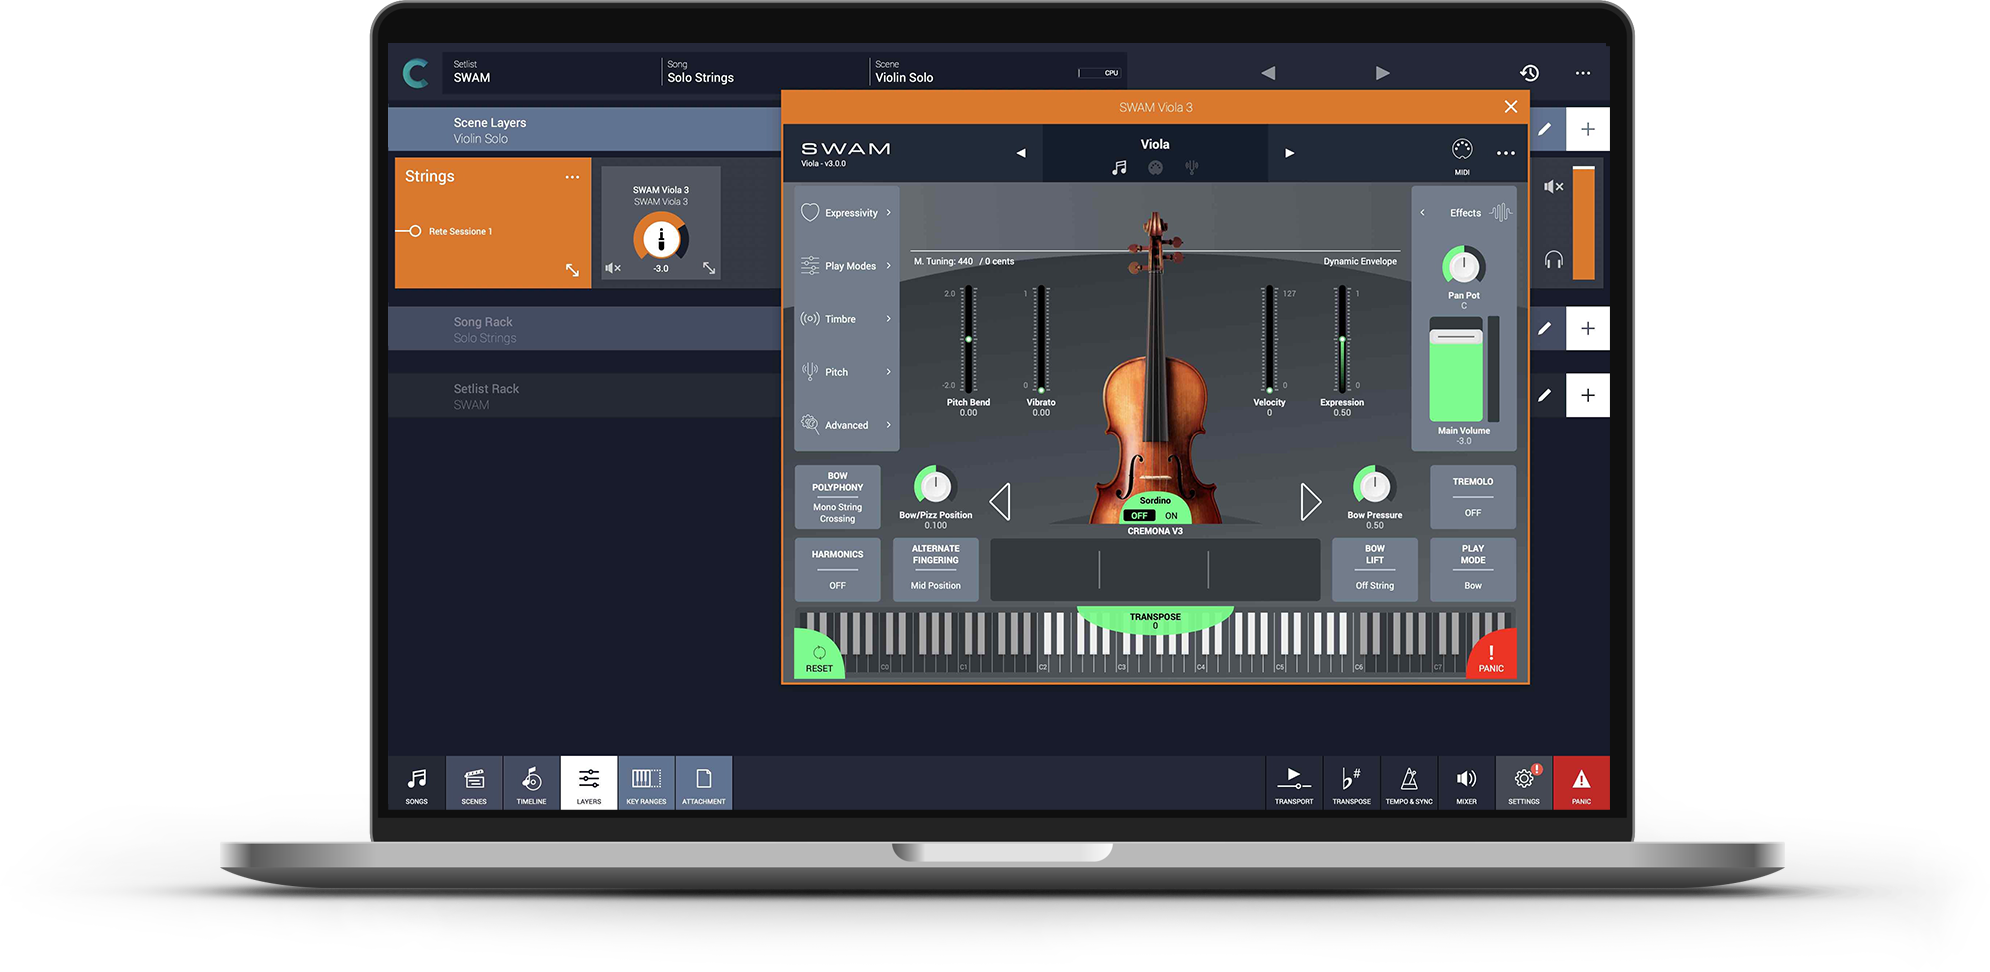1990x972 pixels.
Task: Open the Timeline view
Action: click(x=531, y=784)
